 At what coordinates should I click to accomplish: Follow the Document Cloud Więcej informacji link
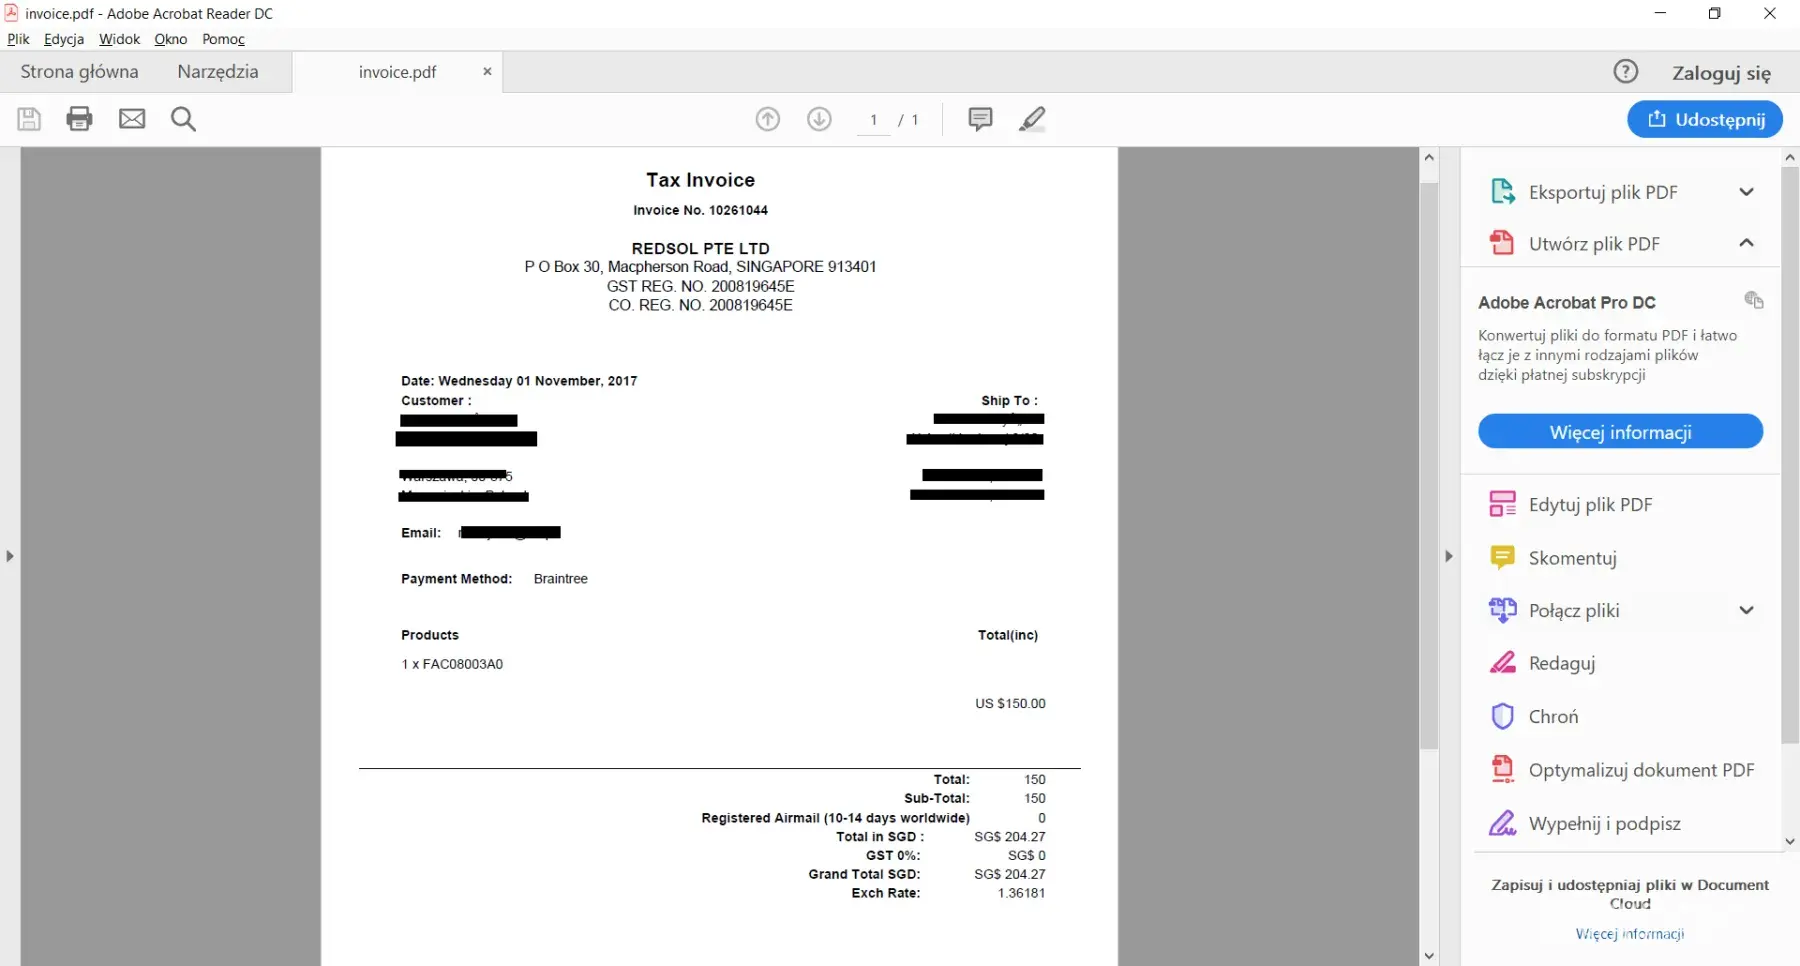tap(1630, 933)
